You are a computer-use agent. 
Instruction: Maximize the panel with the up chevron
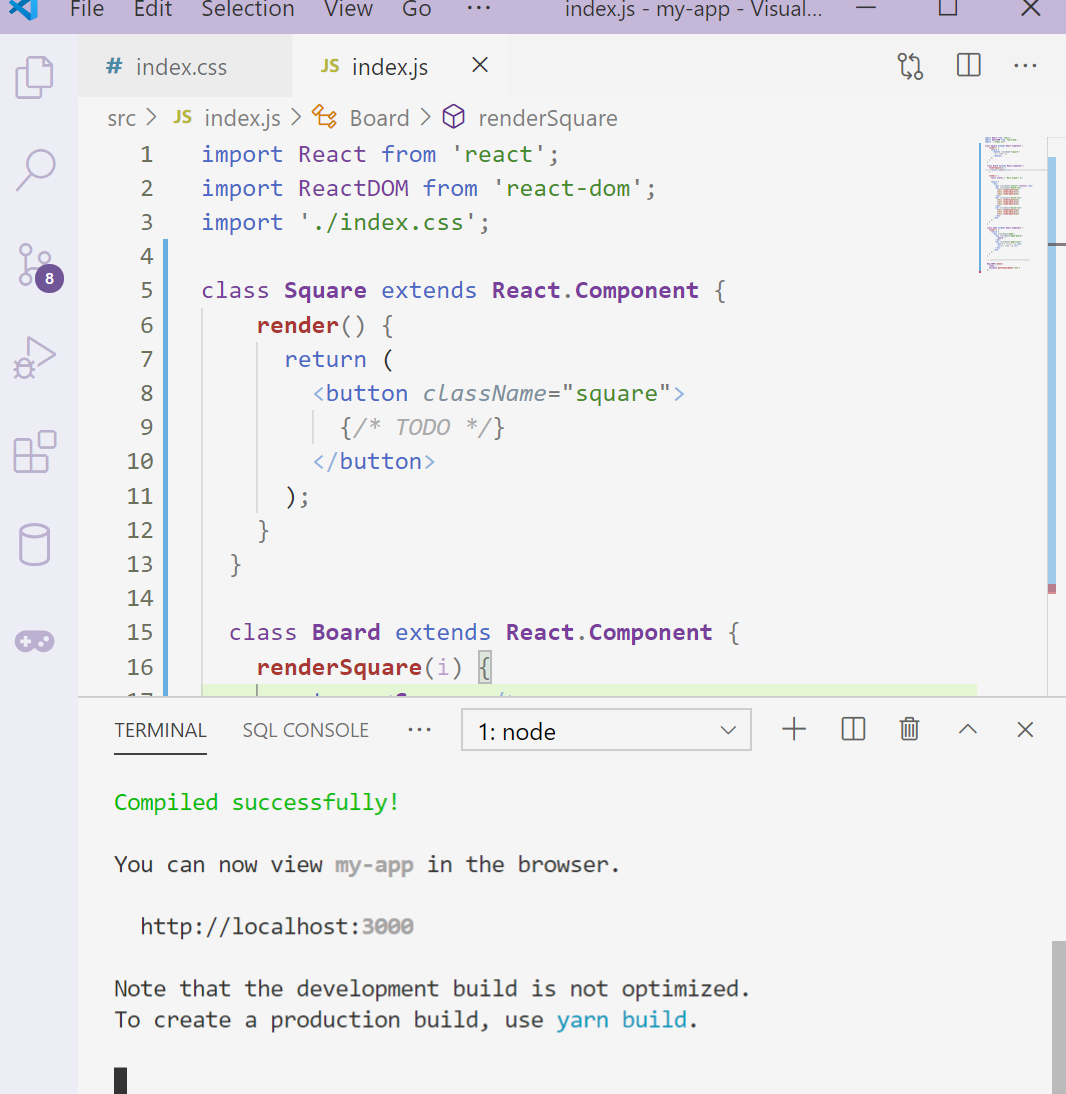[968, 730]
